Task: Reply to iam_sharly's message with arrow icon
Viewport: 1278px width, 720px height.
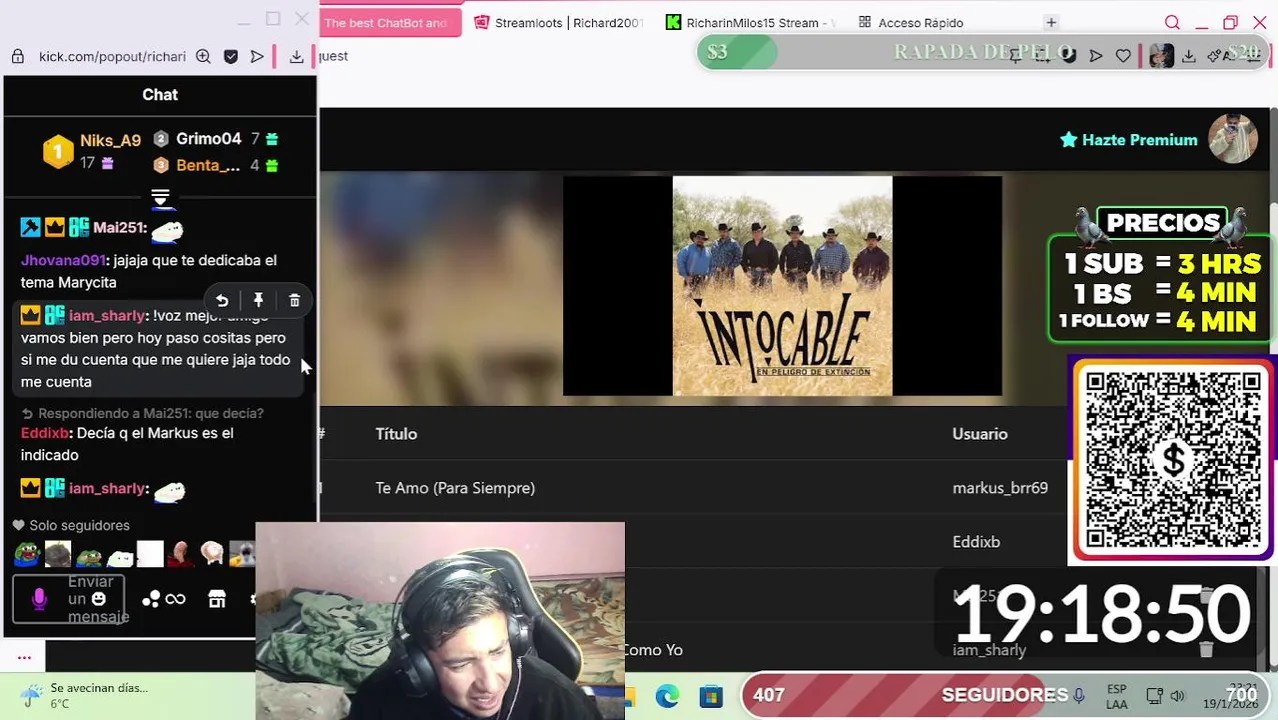Action: coord(222,300)
